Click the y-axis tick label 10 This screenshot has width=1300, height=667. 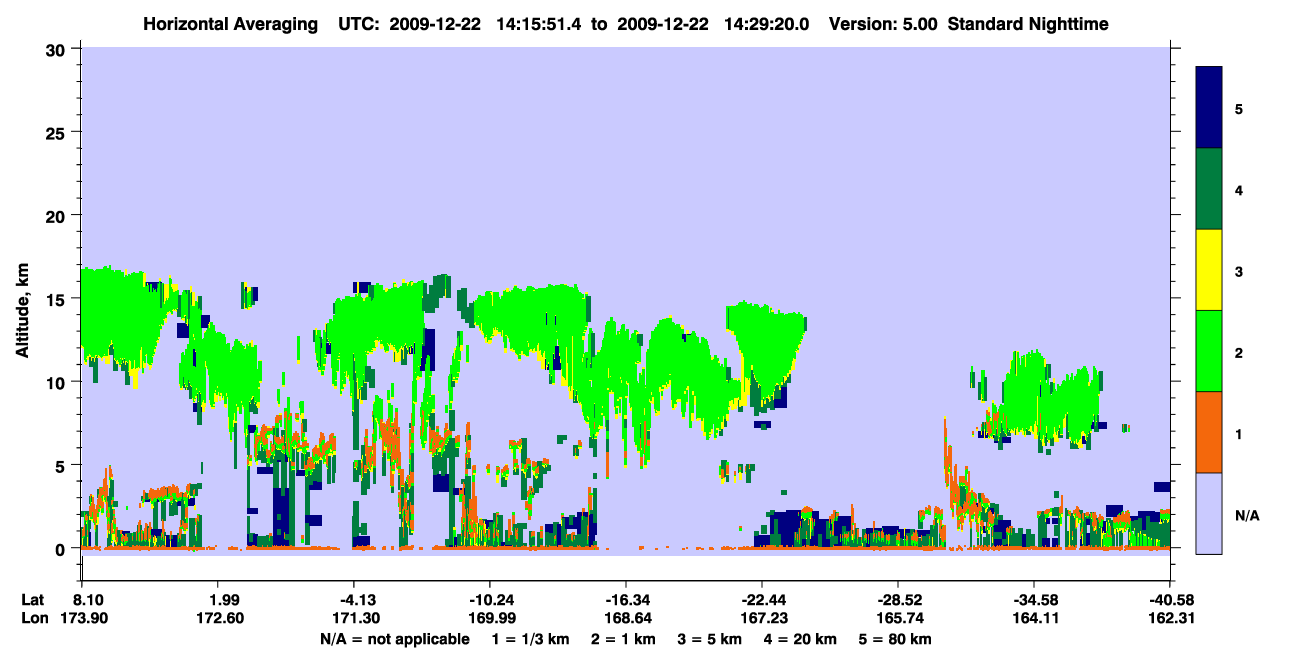coord(57,382)
